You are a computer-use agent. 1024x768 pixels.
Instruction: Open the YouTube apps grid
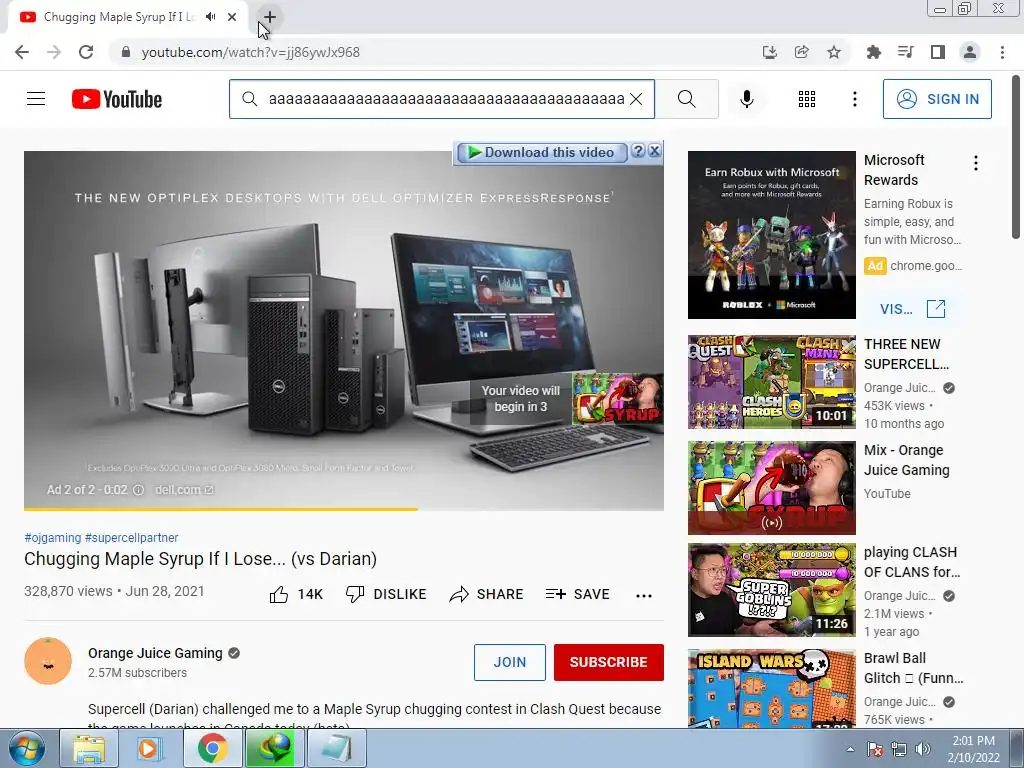(807, 99)
